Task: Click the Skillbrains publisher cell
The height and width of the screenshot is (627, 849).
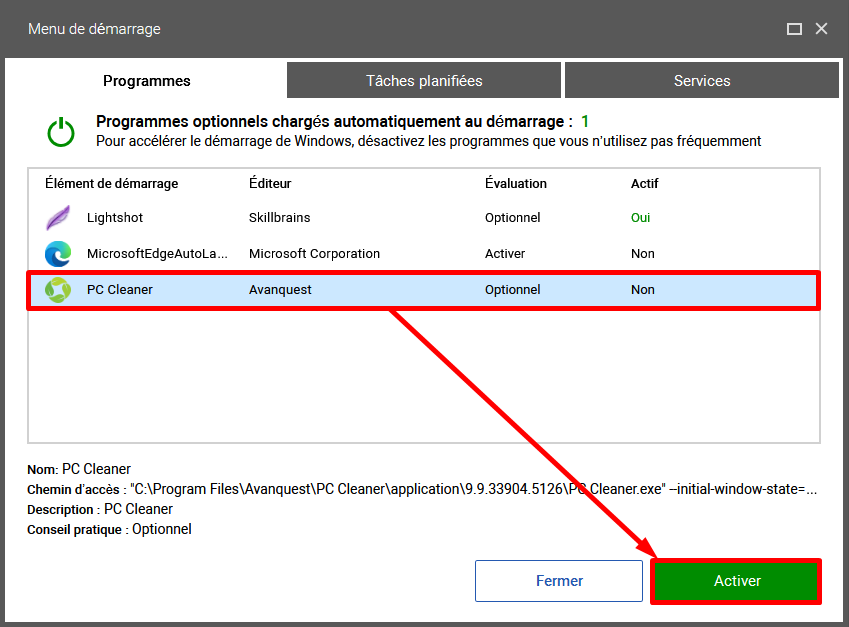Action: pyautogui.click(x=279, y=218)
